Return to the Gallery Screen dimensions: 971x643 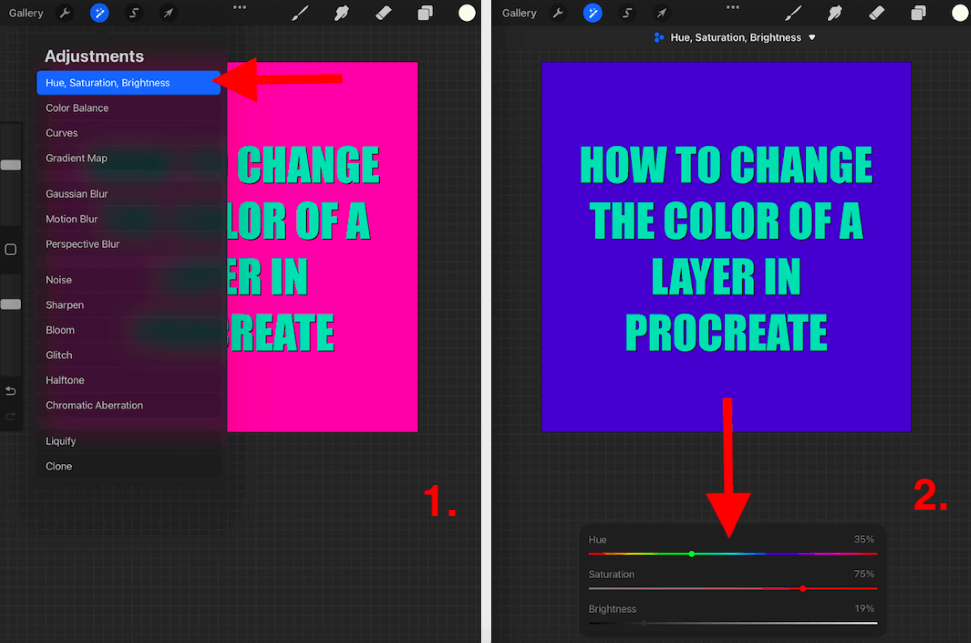(x=26, y=12)
